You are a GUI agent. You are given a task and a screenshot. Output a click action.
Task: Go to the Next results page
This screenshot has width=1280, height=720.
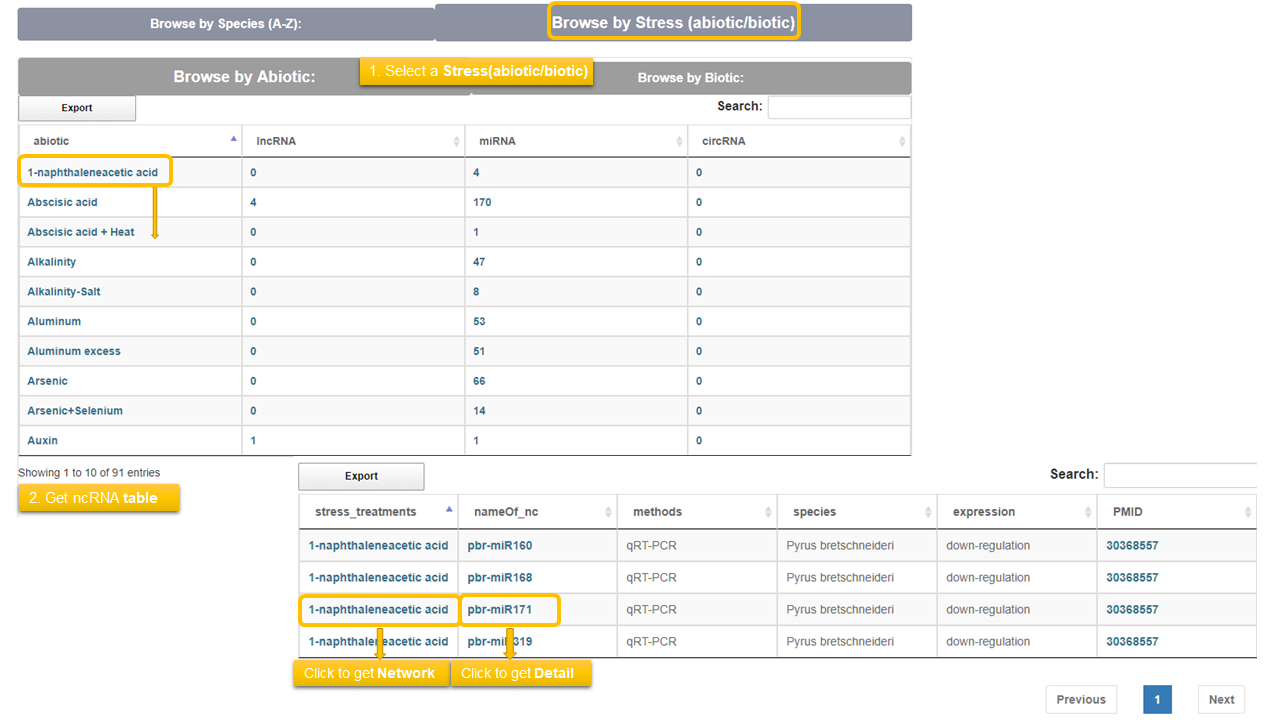coord(1221,700)
